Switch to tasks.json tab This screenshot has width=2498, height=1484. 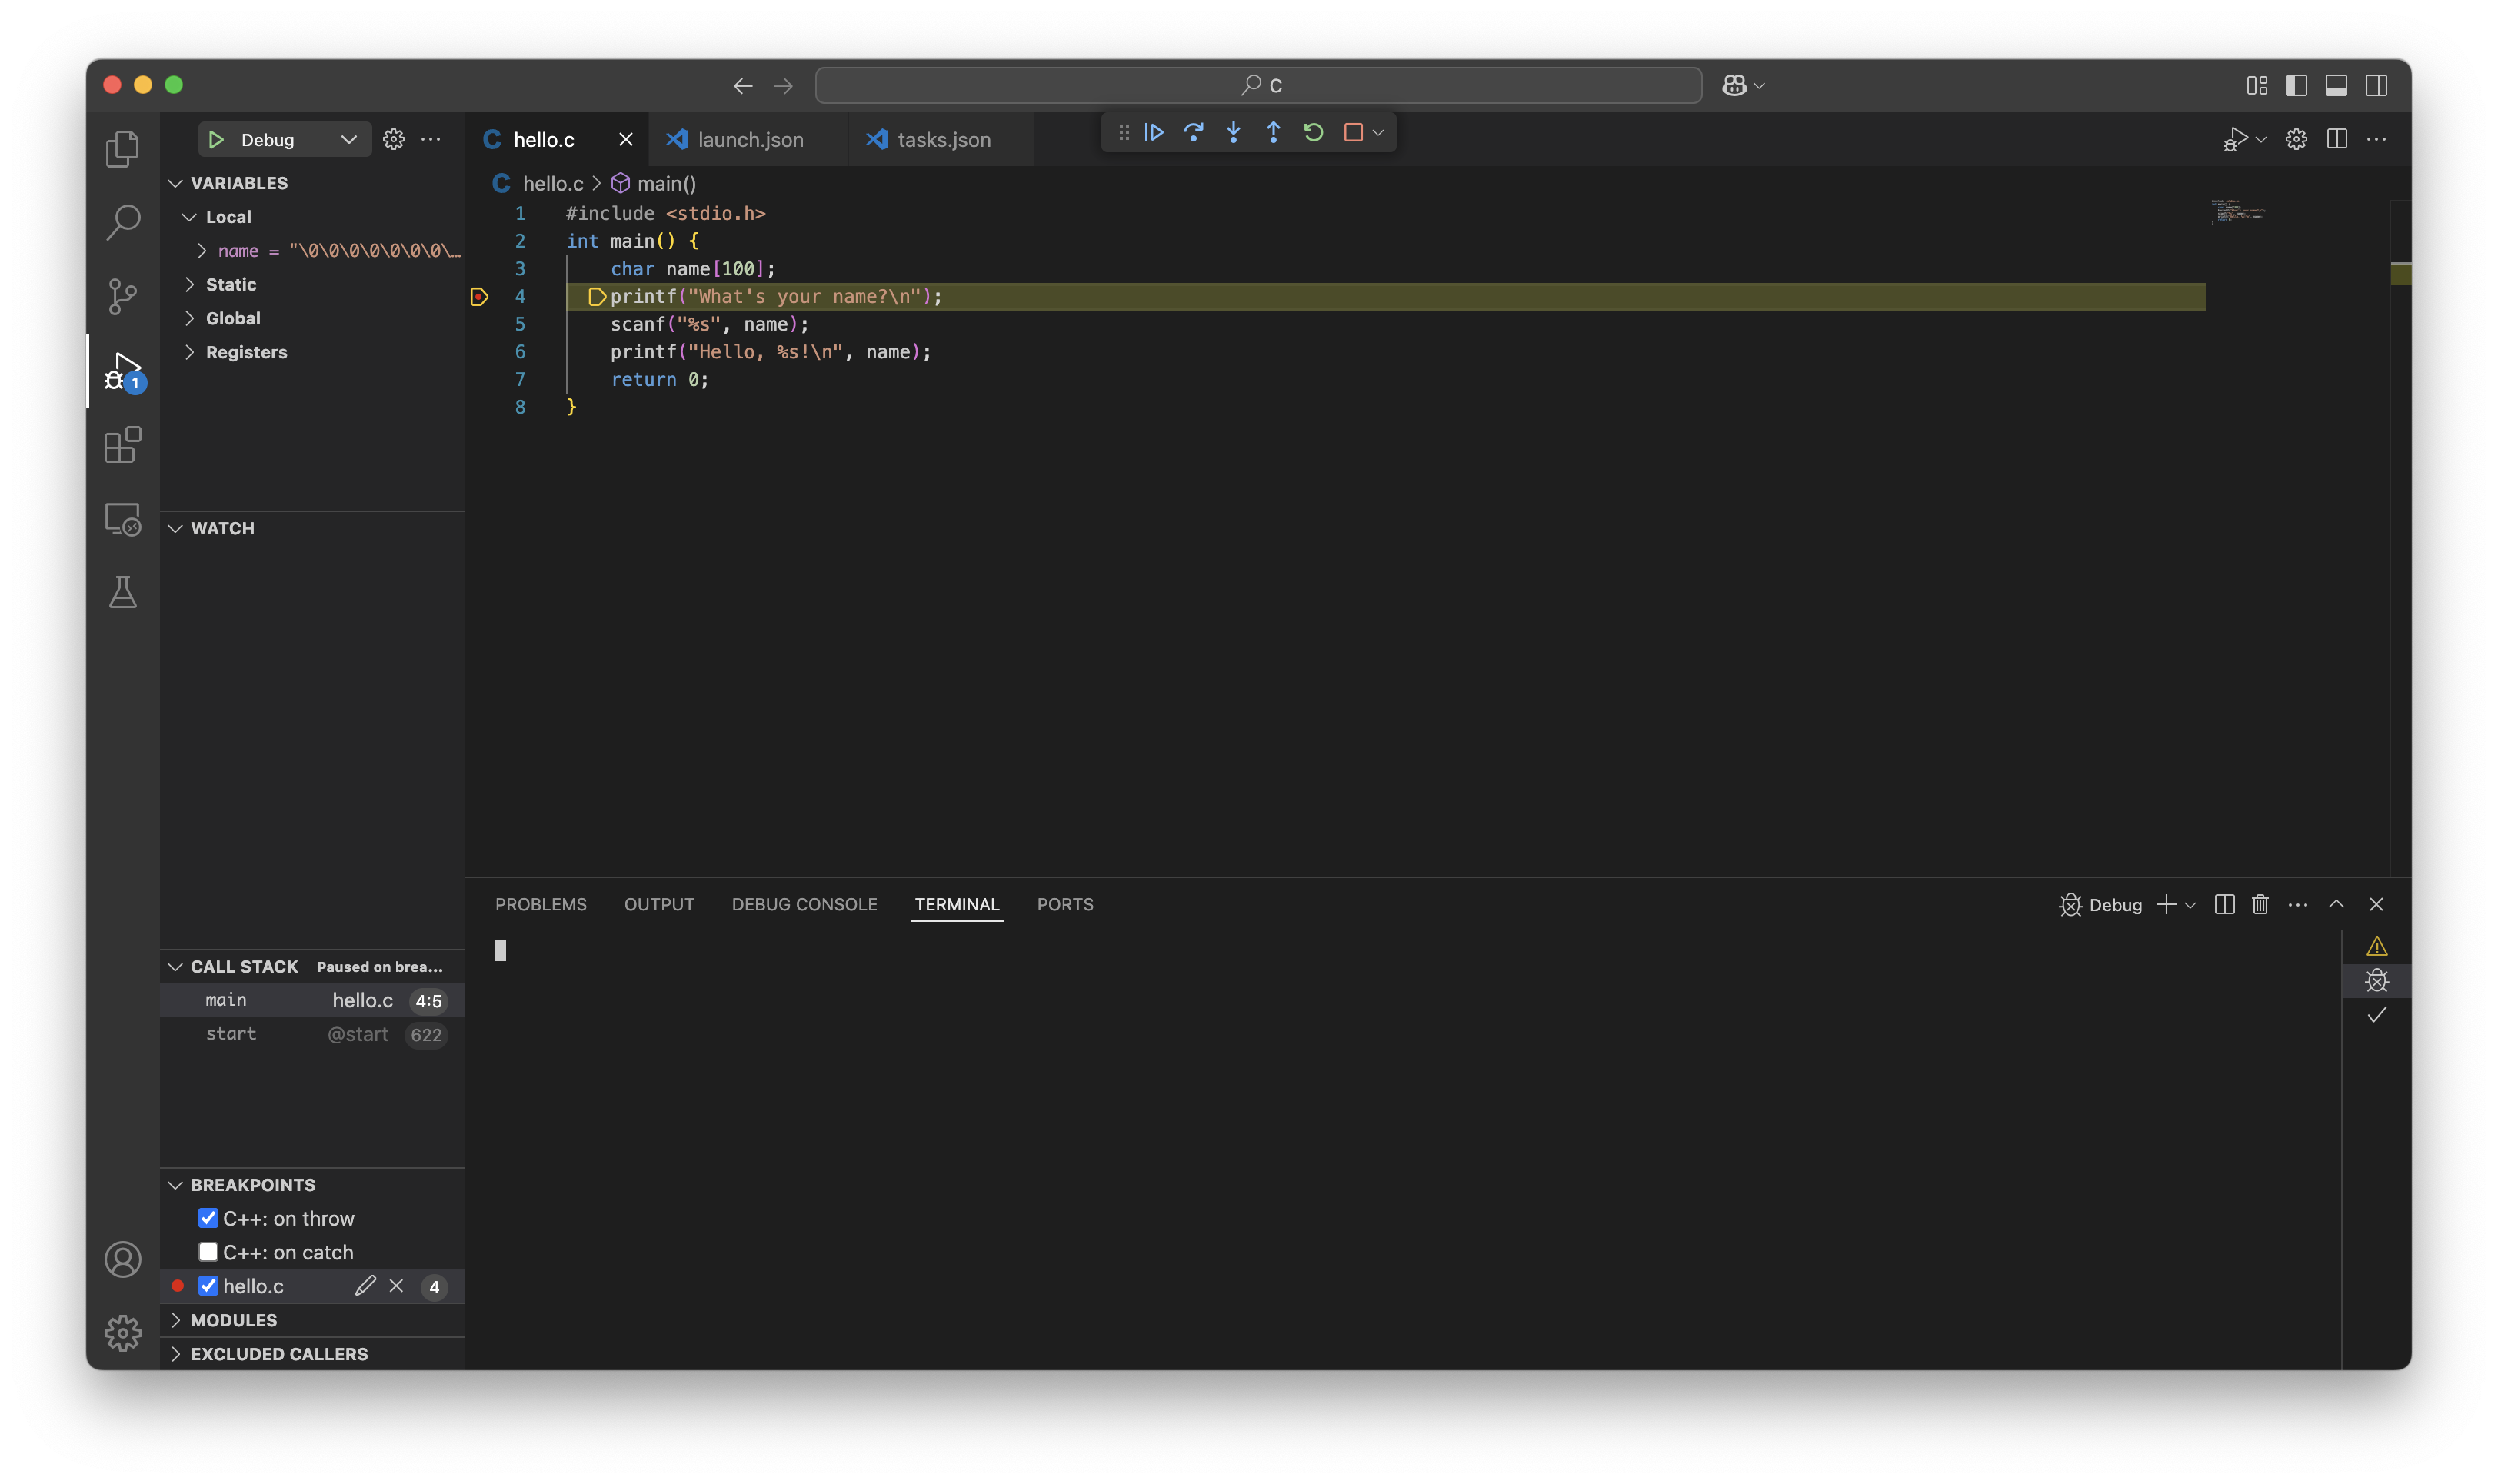[943, 140]
